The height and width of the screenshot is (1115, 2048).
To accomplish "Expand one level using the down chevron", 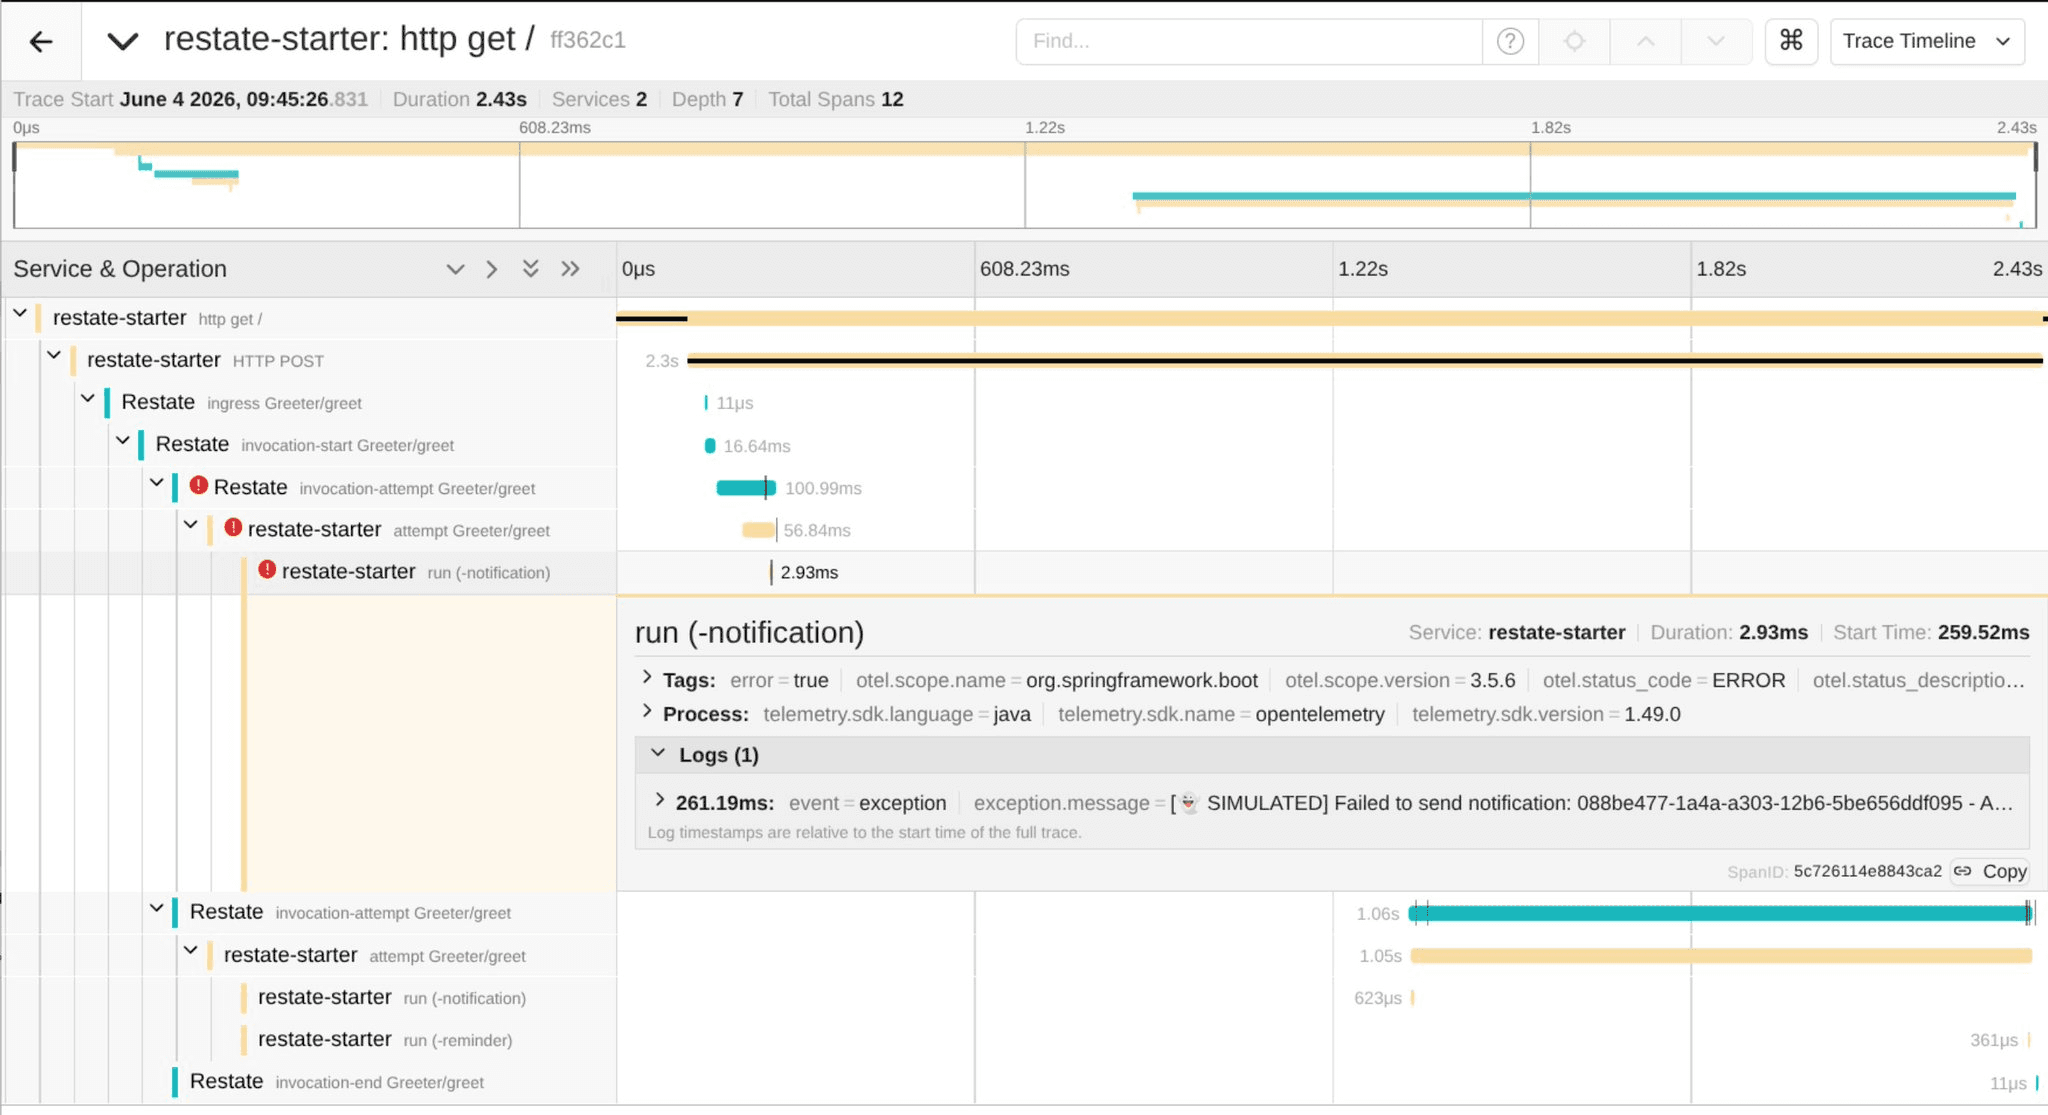I will [x=455, y=269].
